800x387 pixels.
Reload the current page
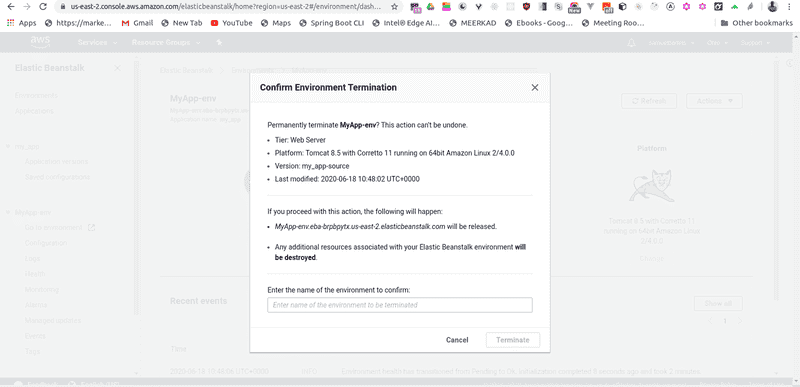[43, 7]
